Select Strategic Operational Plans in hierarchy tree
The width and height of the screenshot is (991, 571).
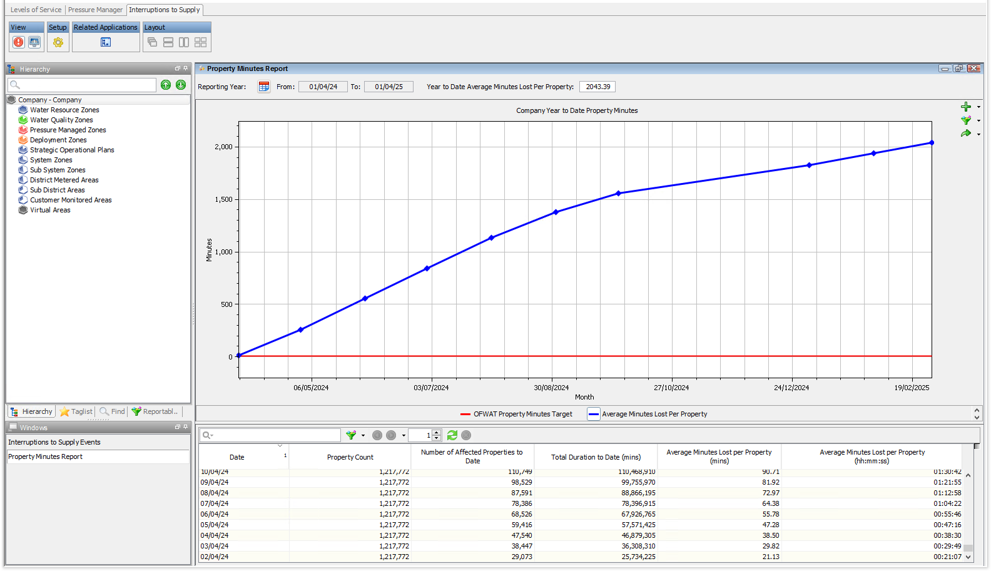click(72, 150)
